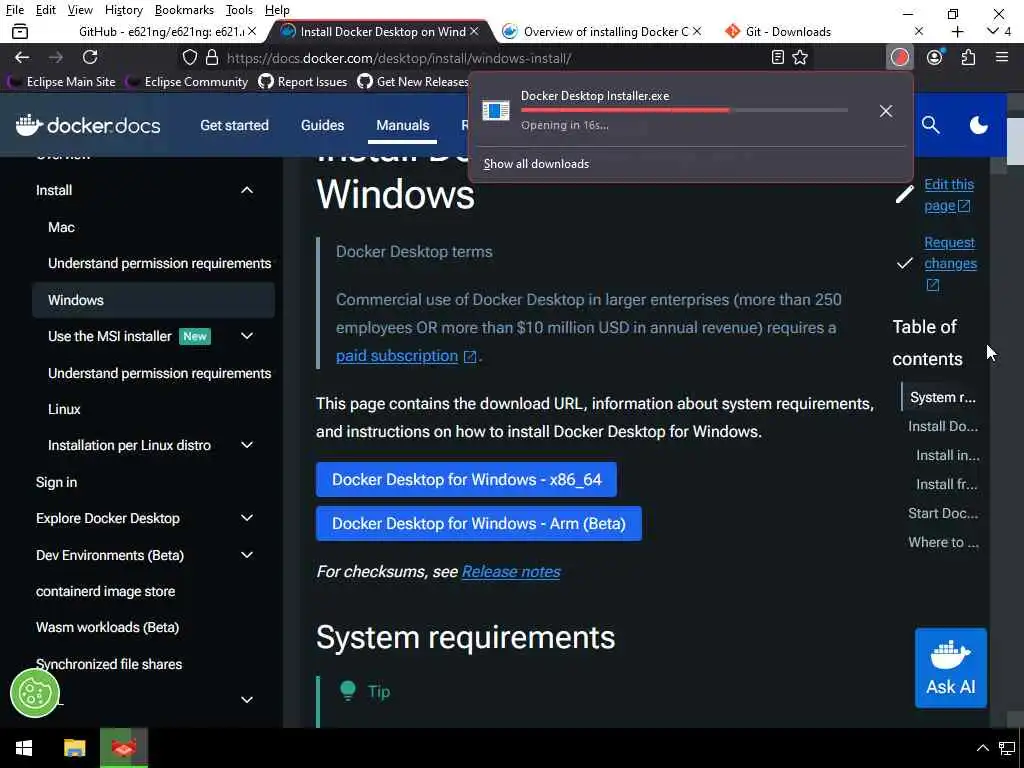
Task: Select Mac in the Install sidebar
Action: pos(61,227)
